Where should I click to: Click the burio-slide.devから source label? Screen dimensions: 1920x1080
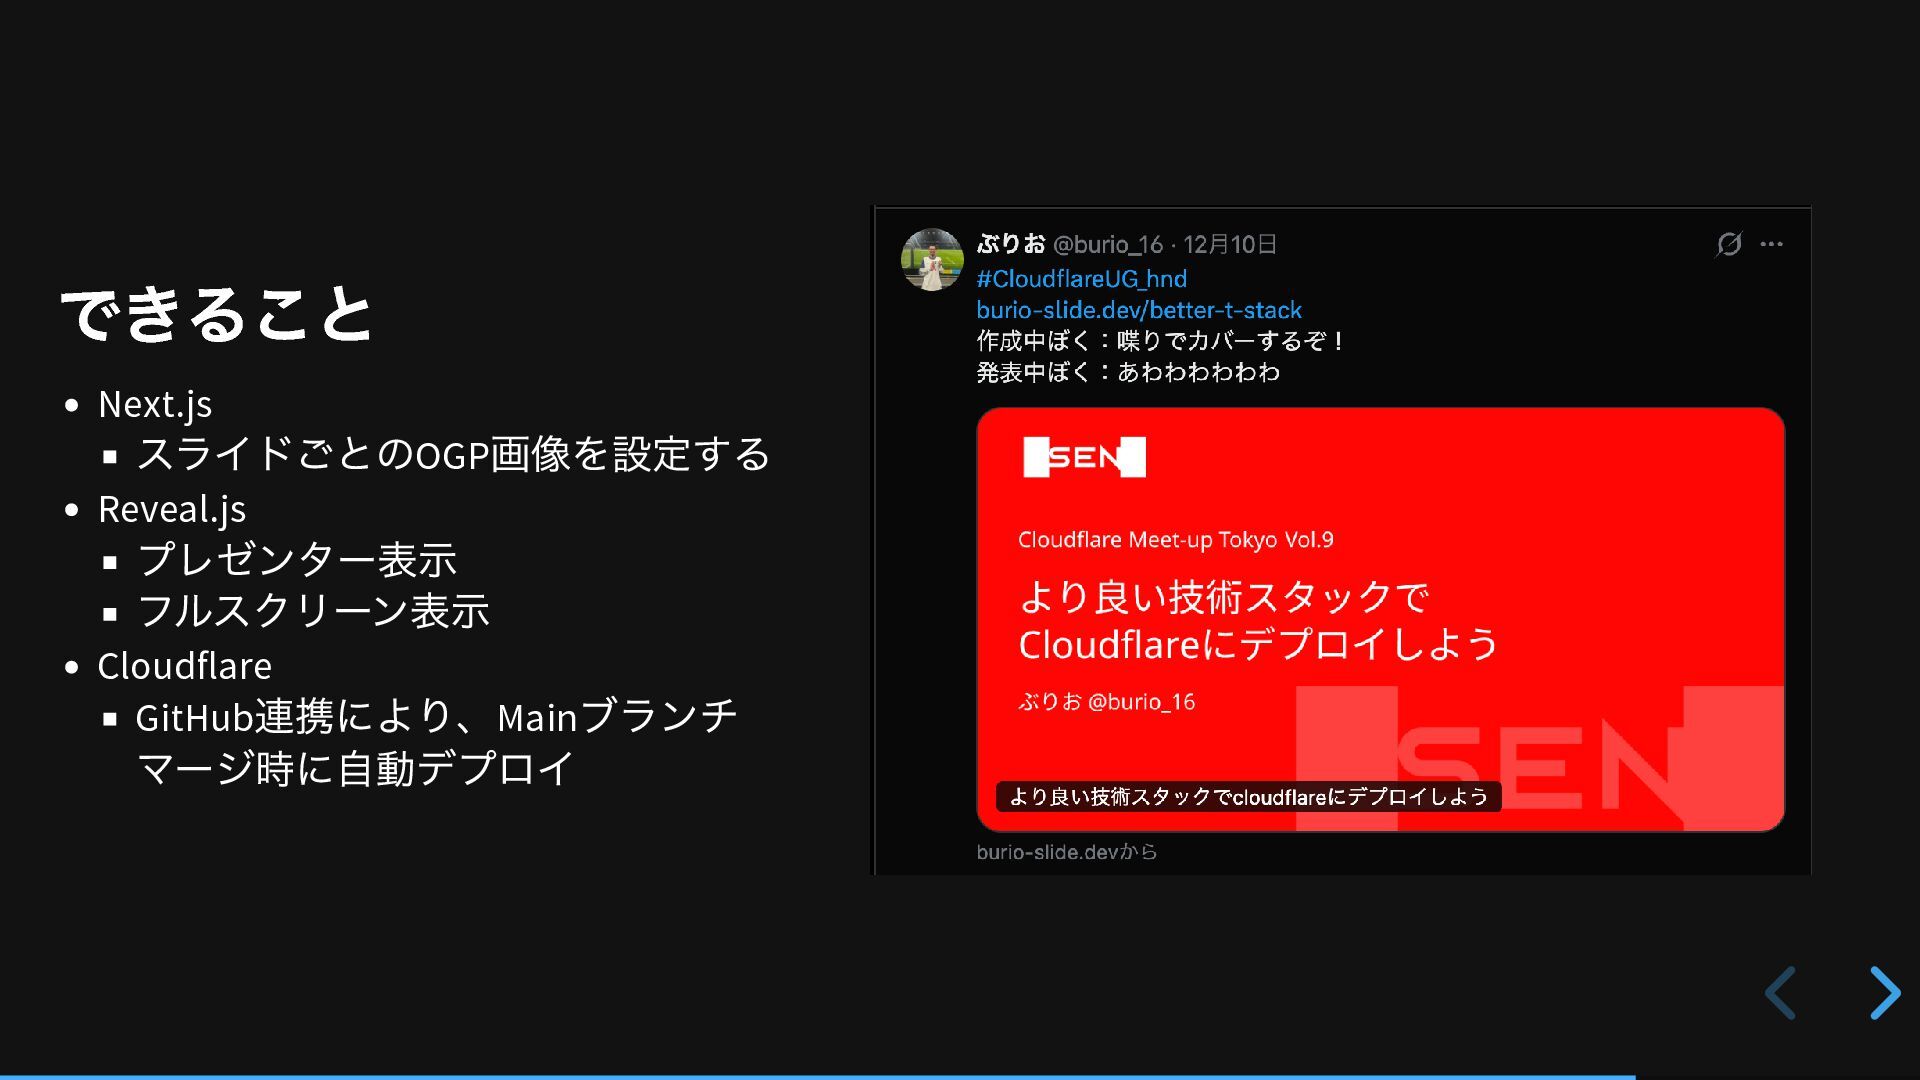(1067, 852)
